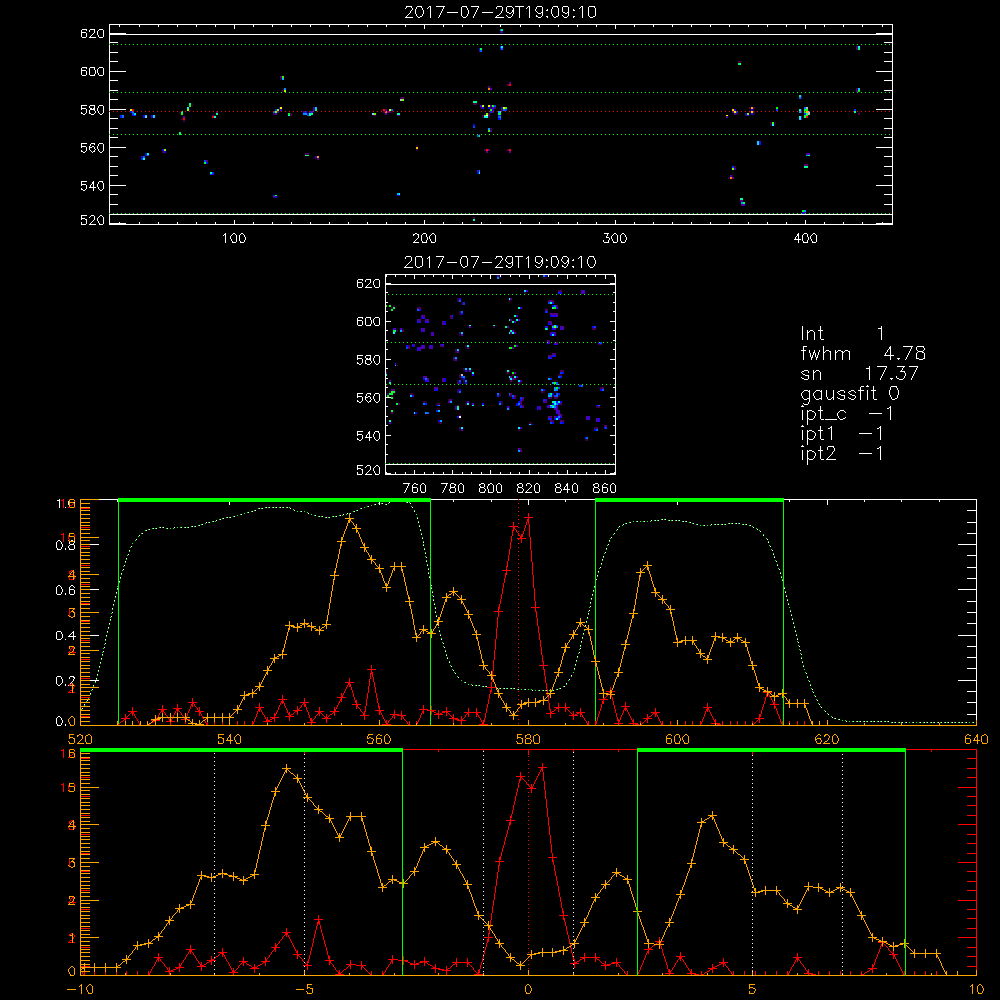Select the 'Int 1' readout line
1000x1000 pixels.
click(x=843, y=334)
